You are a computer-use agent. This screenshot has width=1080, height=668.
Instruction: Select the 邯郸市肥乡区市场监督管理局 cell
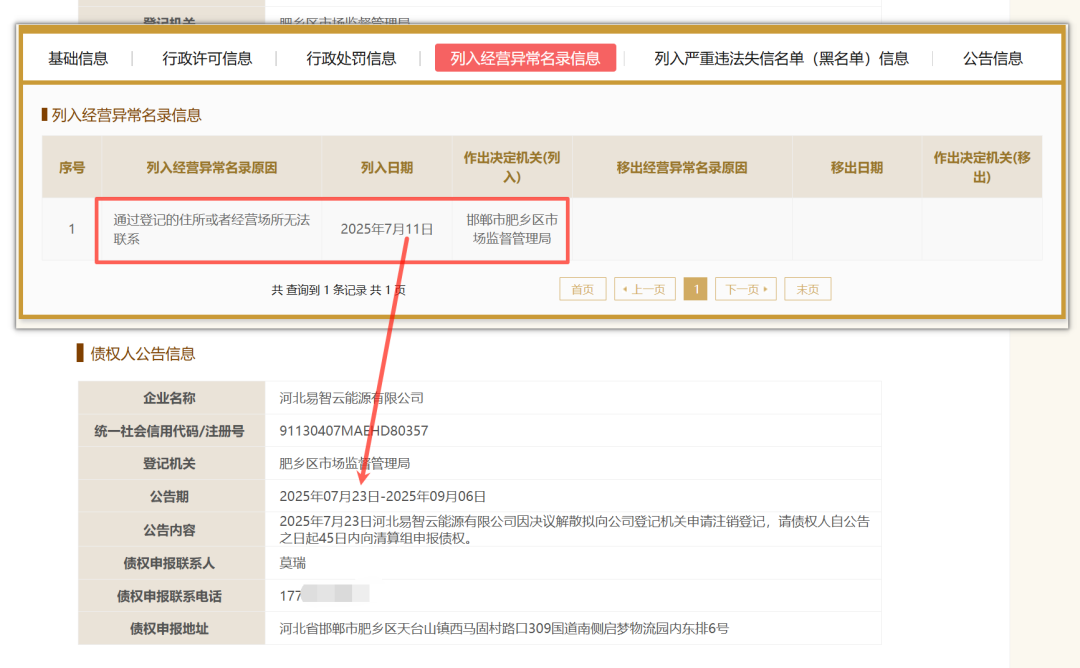tap(510, 228)
